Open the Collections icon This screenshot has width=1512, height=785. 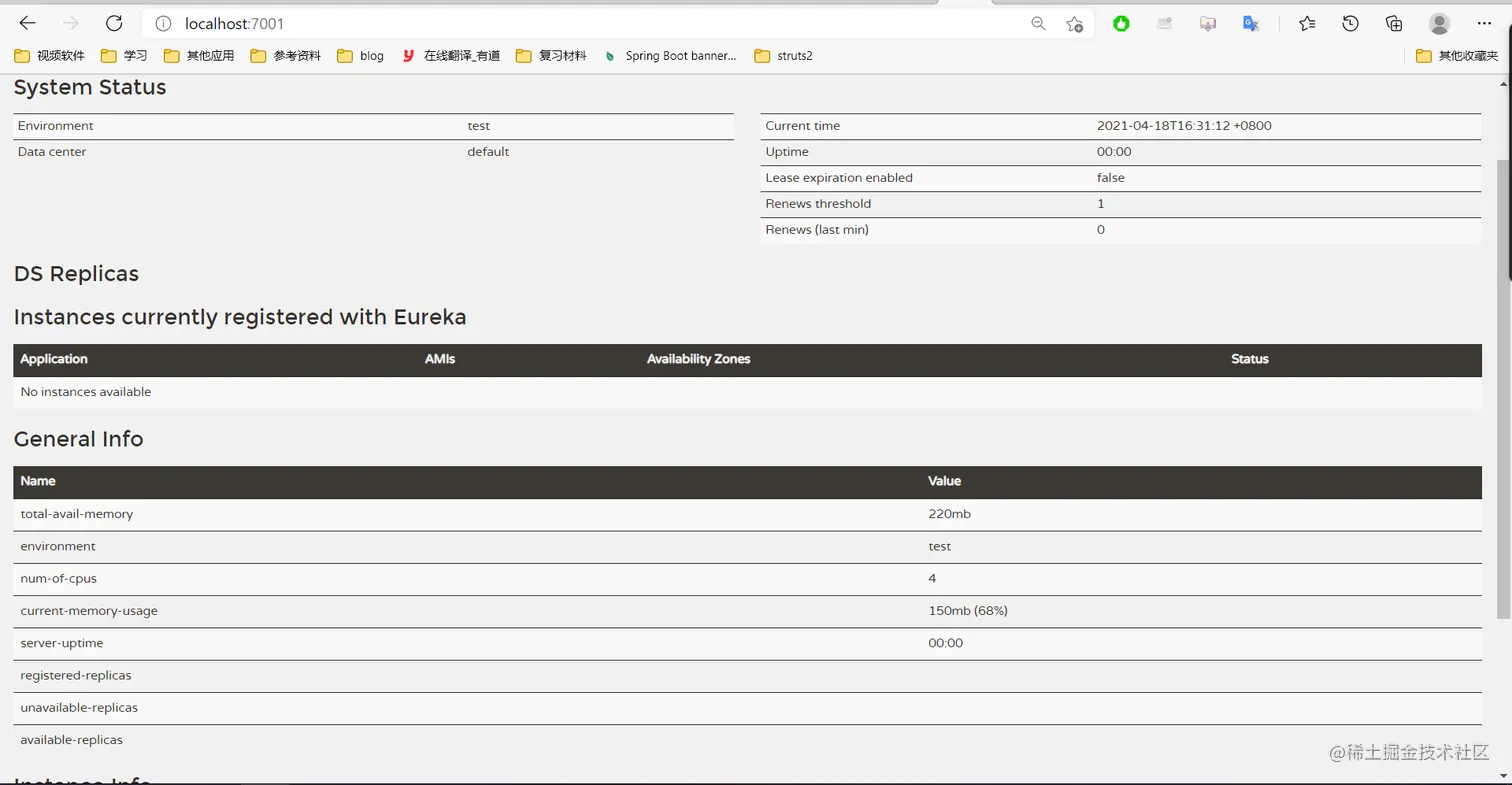(x=1394, y=23)
